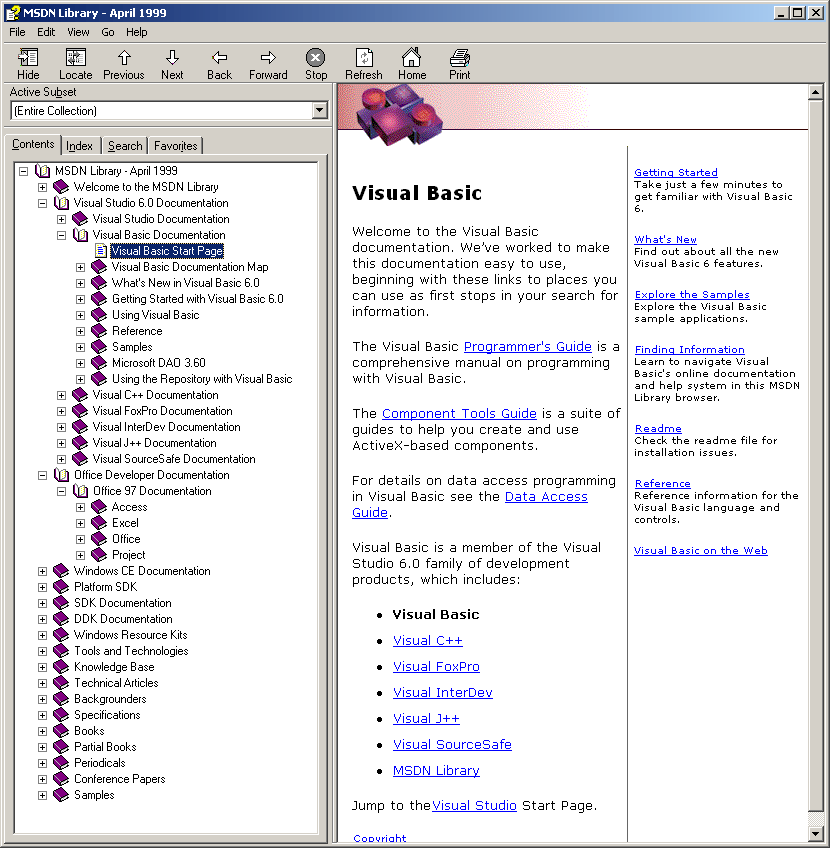The image size is (830, 848).
Task: Expand the Partial Books node
Action: pos(42,747)
